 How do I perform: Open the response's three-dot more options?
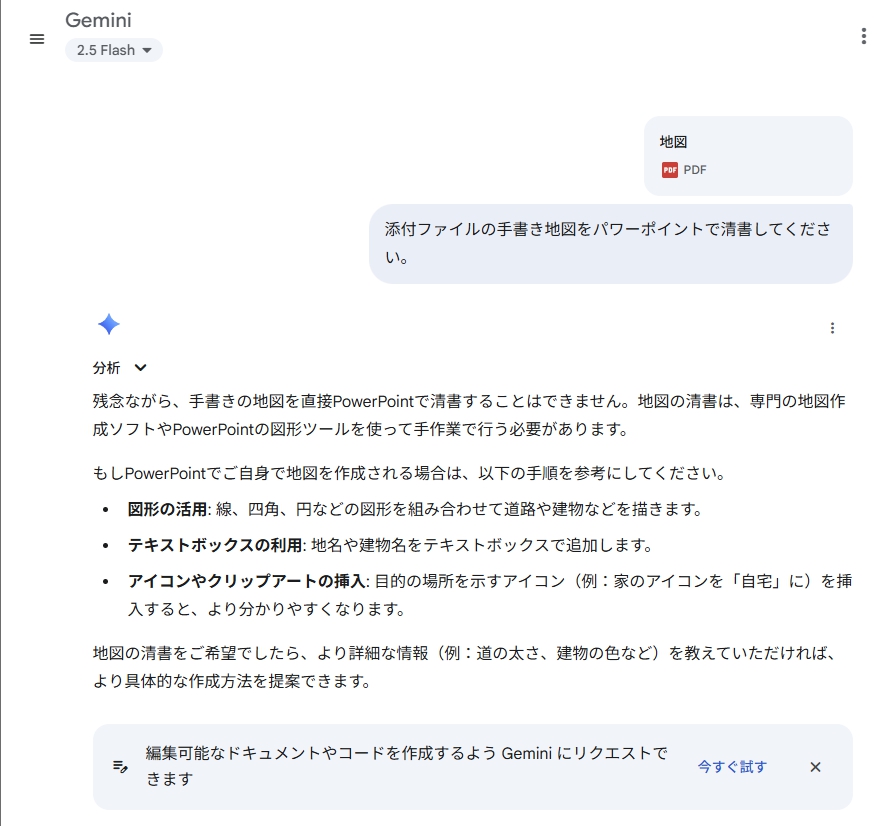tap(833, 328)
